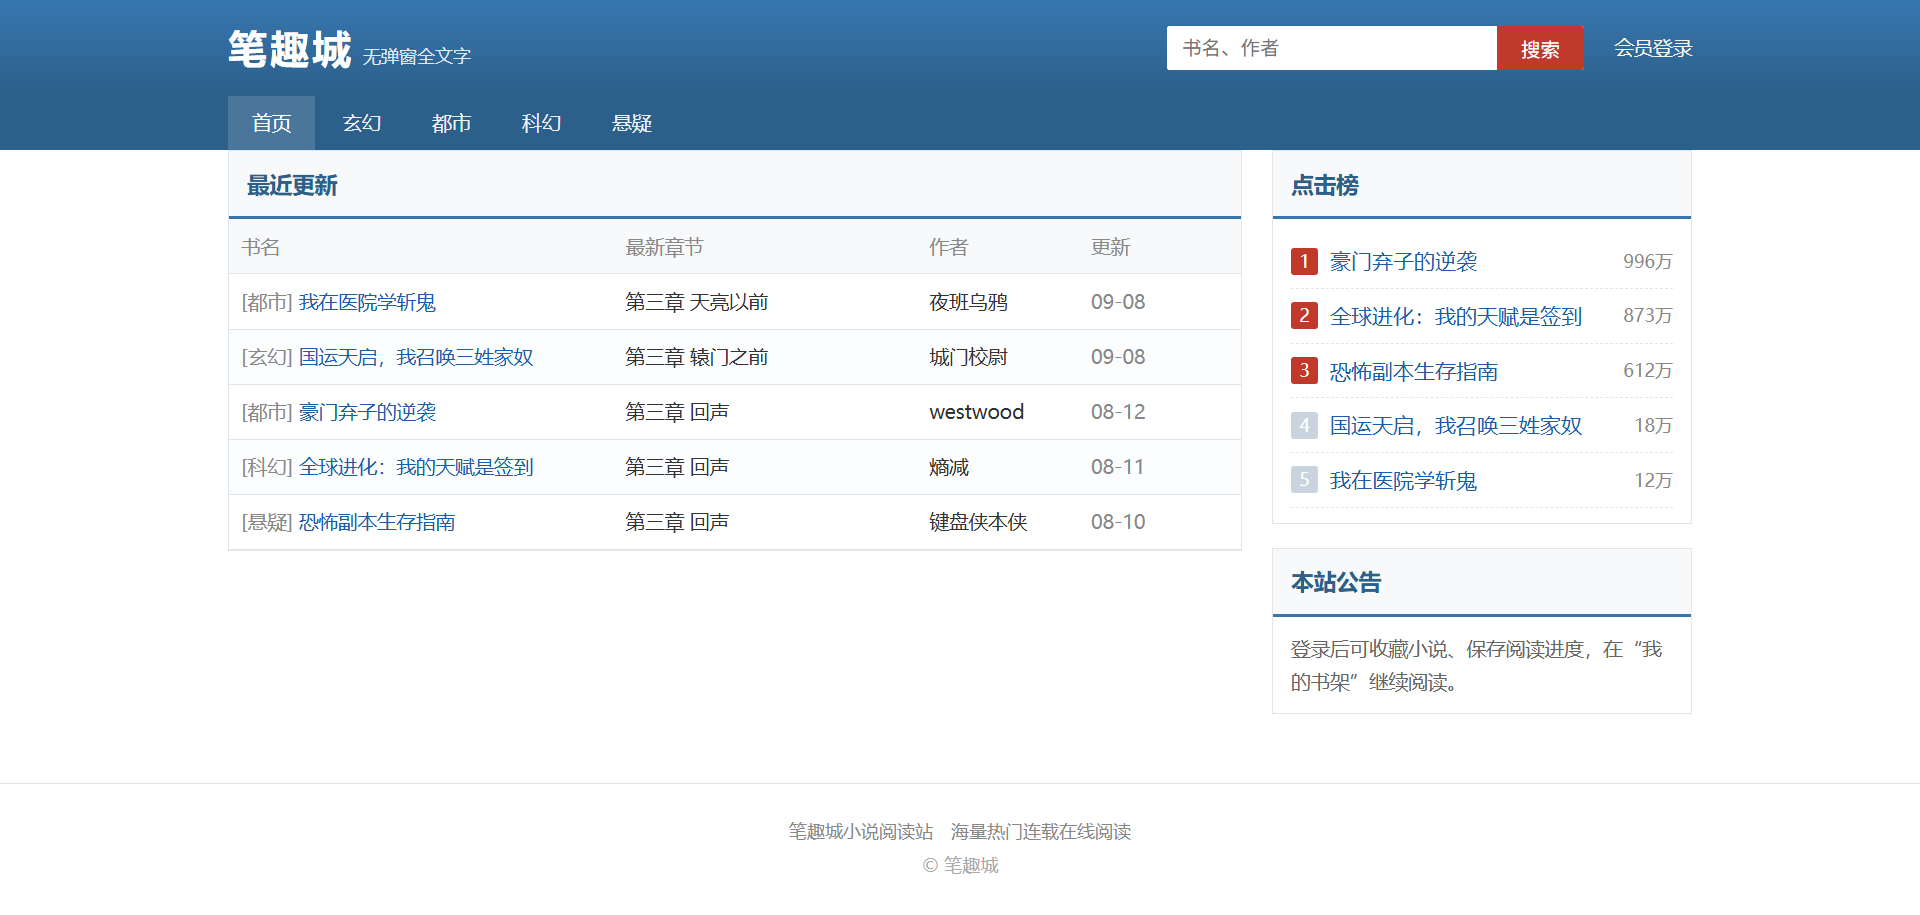1920x915 pixels.
Task: Open 豪门弃子的逆袭 in recent updates table
Action: 367,412
